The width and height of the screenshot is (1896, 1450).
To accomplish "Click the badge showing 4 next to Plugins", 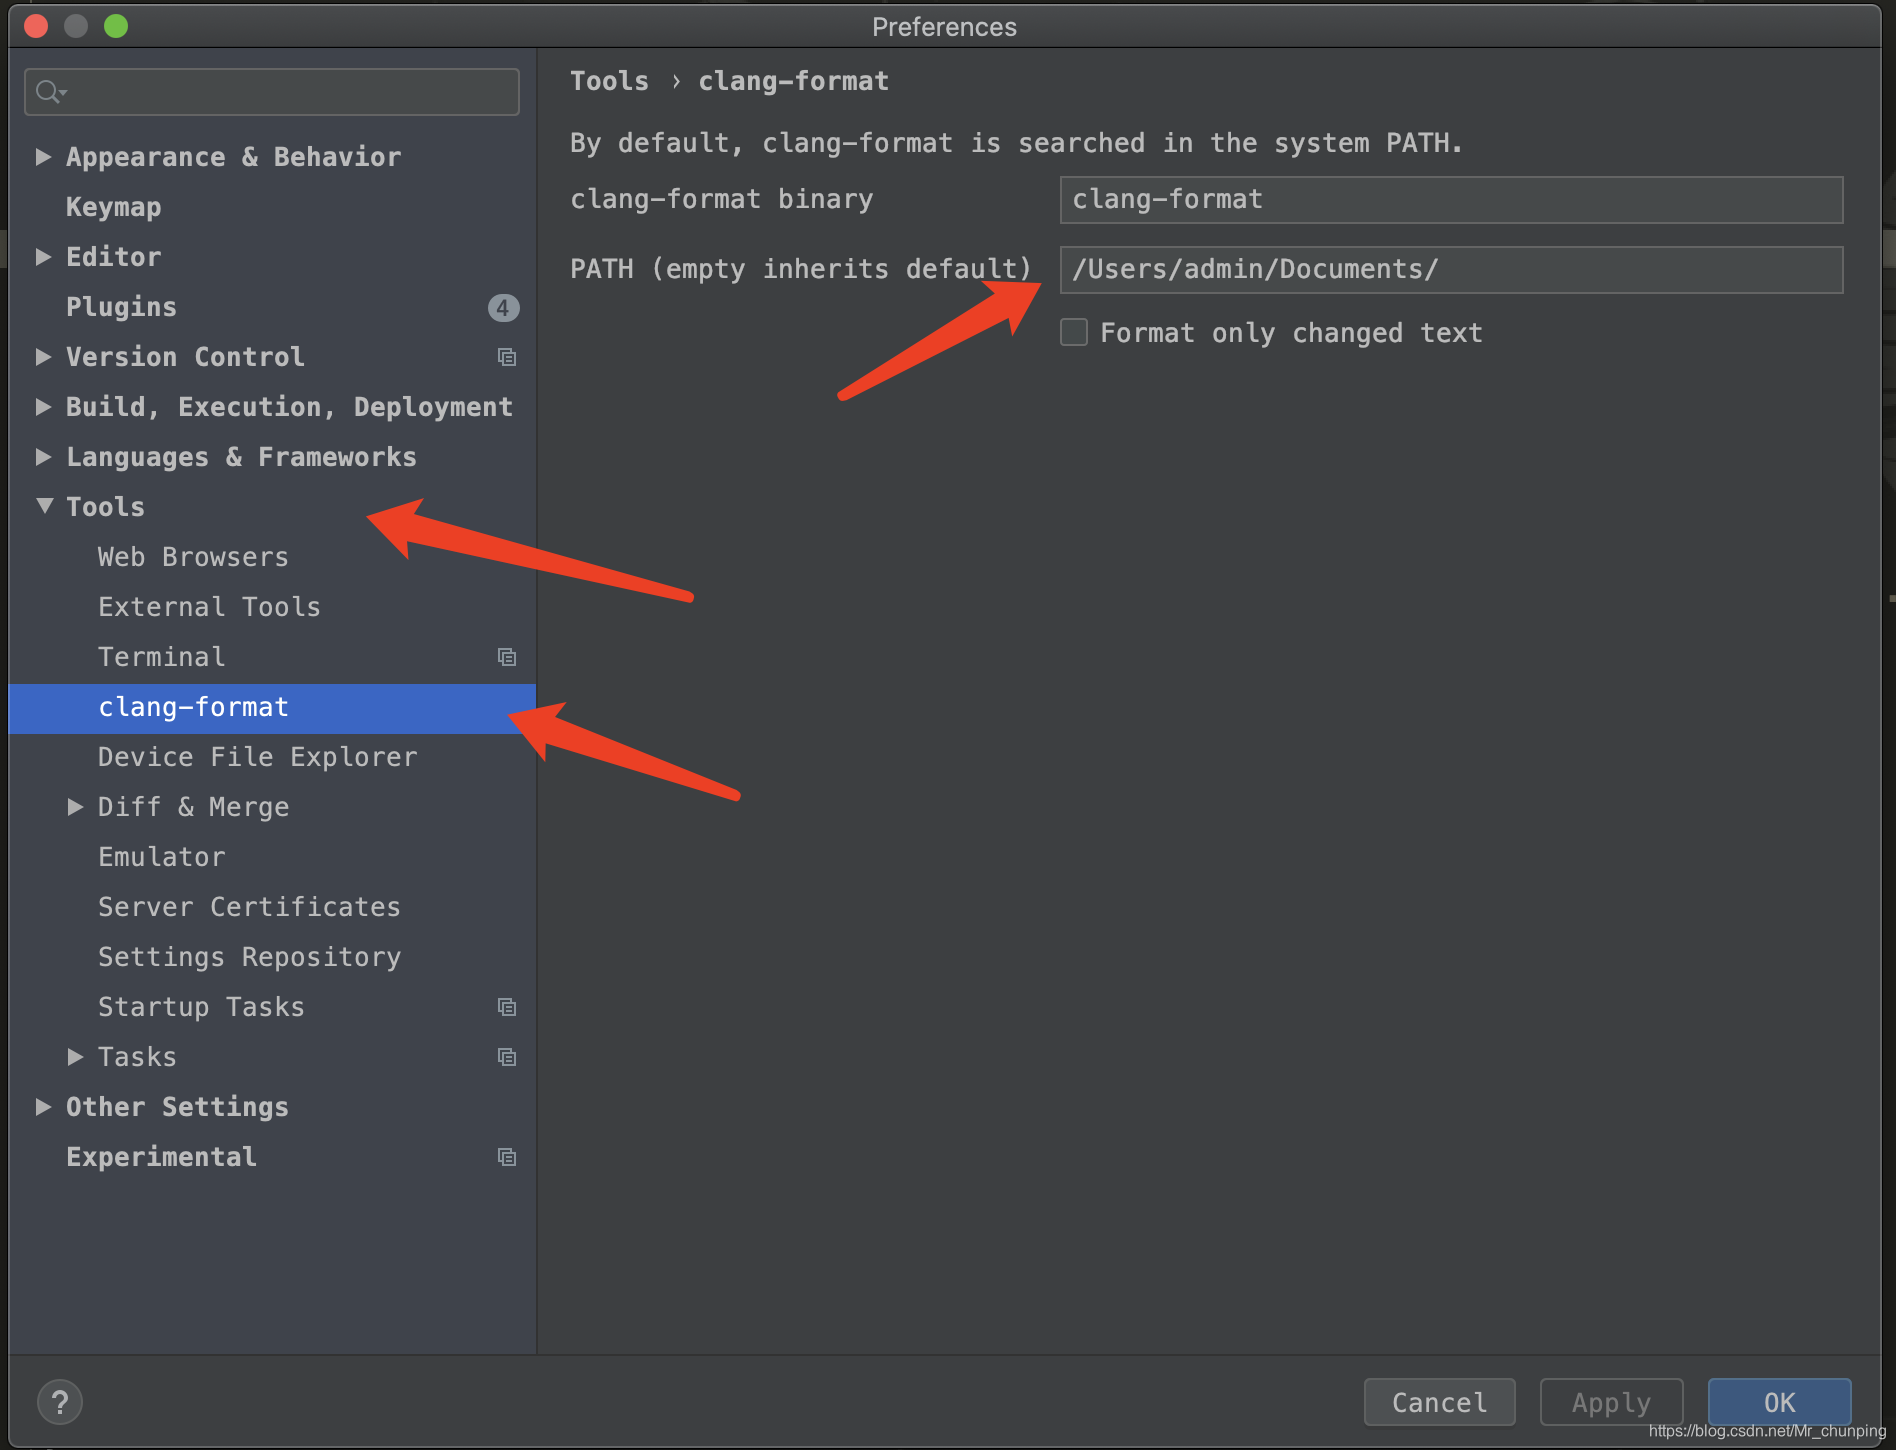I will (503, 308).
